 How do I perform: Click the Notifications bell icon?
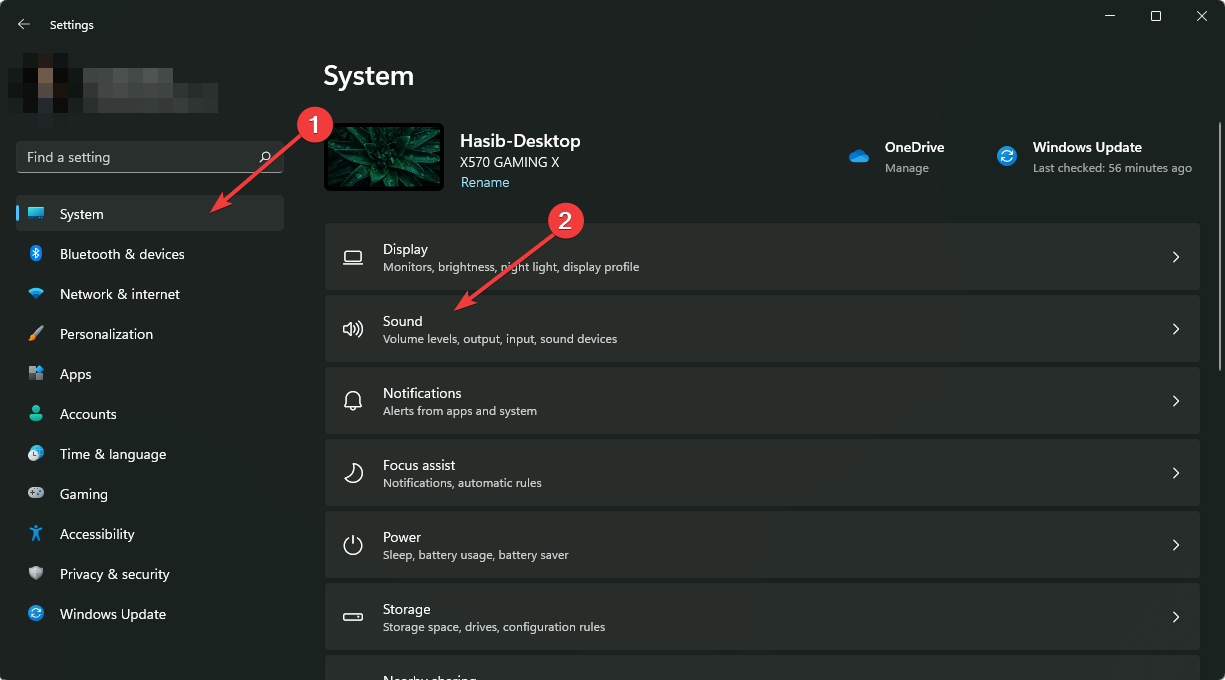[353, 401]
